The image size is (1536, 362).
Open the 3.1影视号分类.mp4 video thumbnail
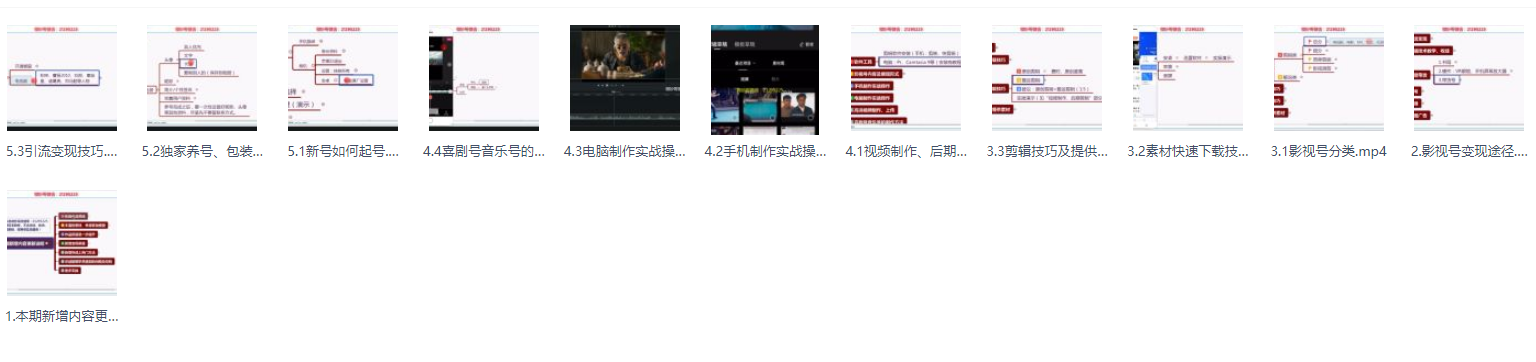tap(1329, 78)
